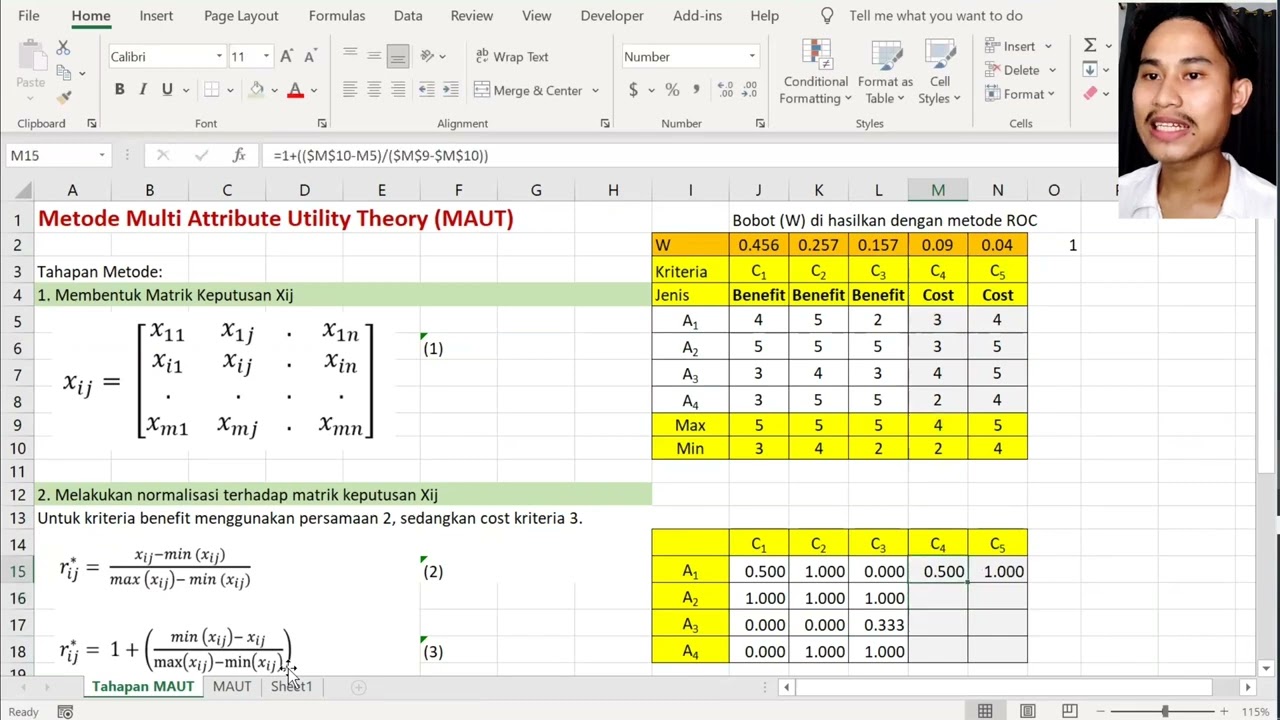Screen dimensions: 1280x720
Task: Increase font size with large A
Action: (x=286, y=57)
